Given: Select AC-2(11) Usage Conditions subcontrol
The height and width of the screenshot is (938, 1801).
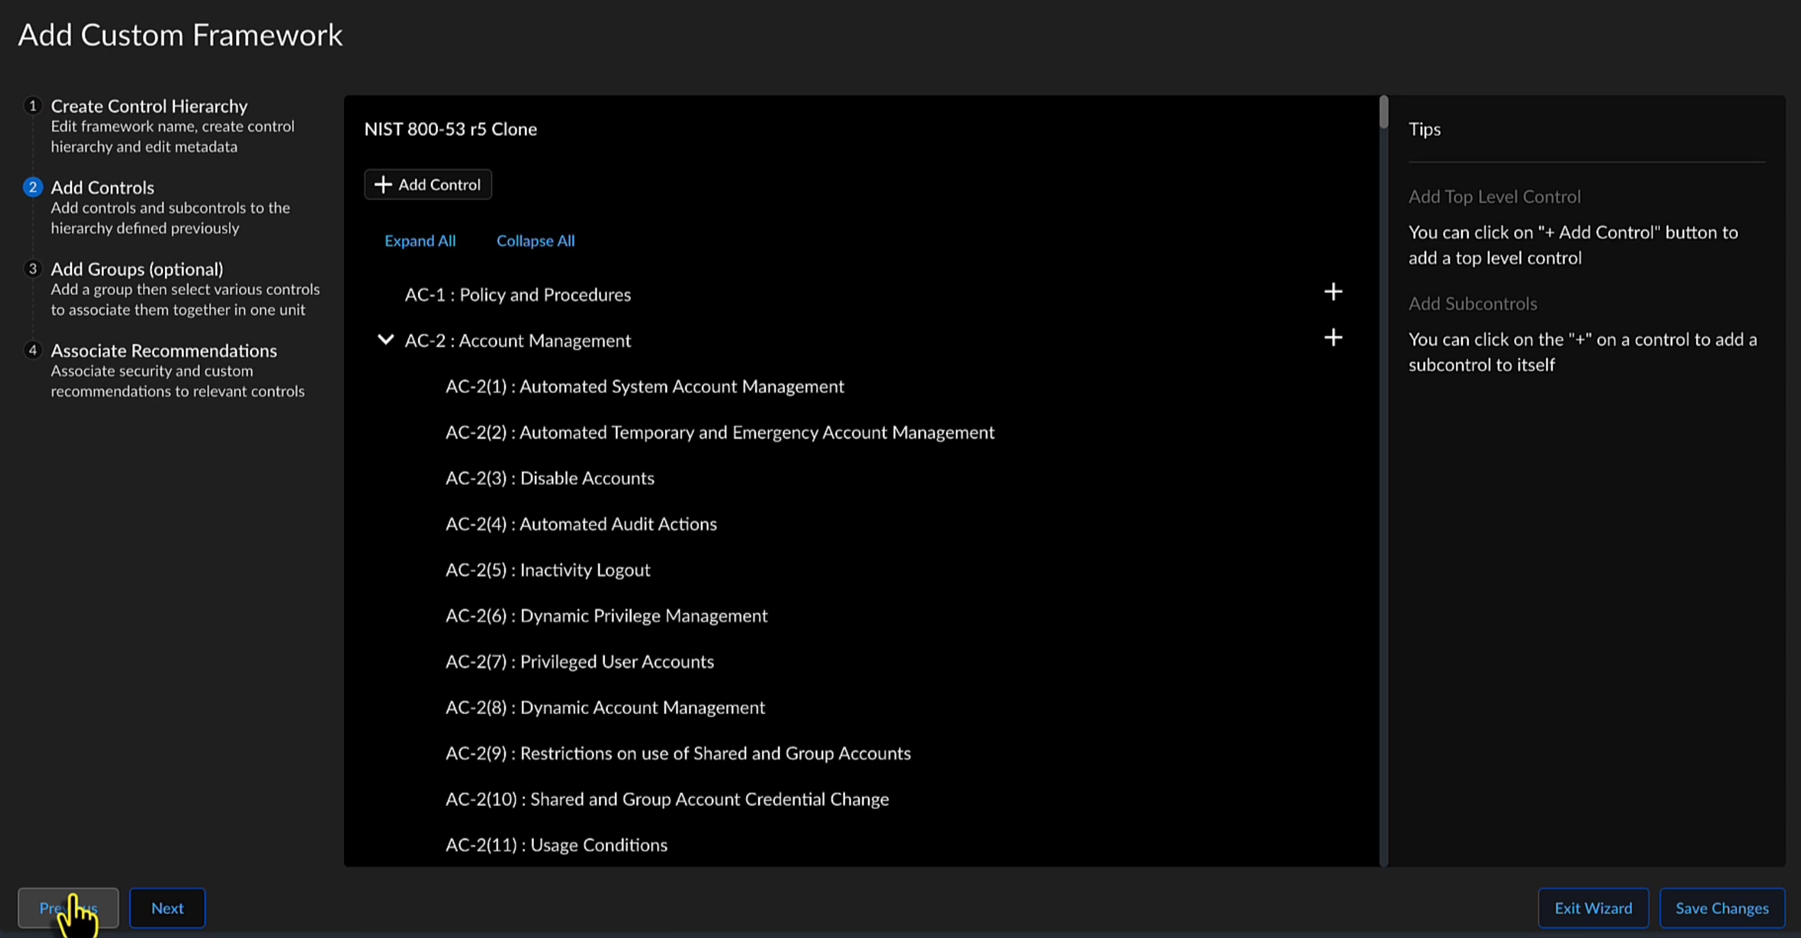Looking at the screenshot, I should (x=556, y=845).
